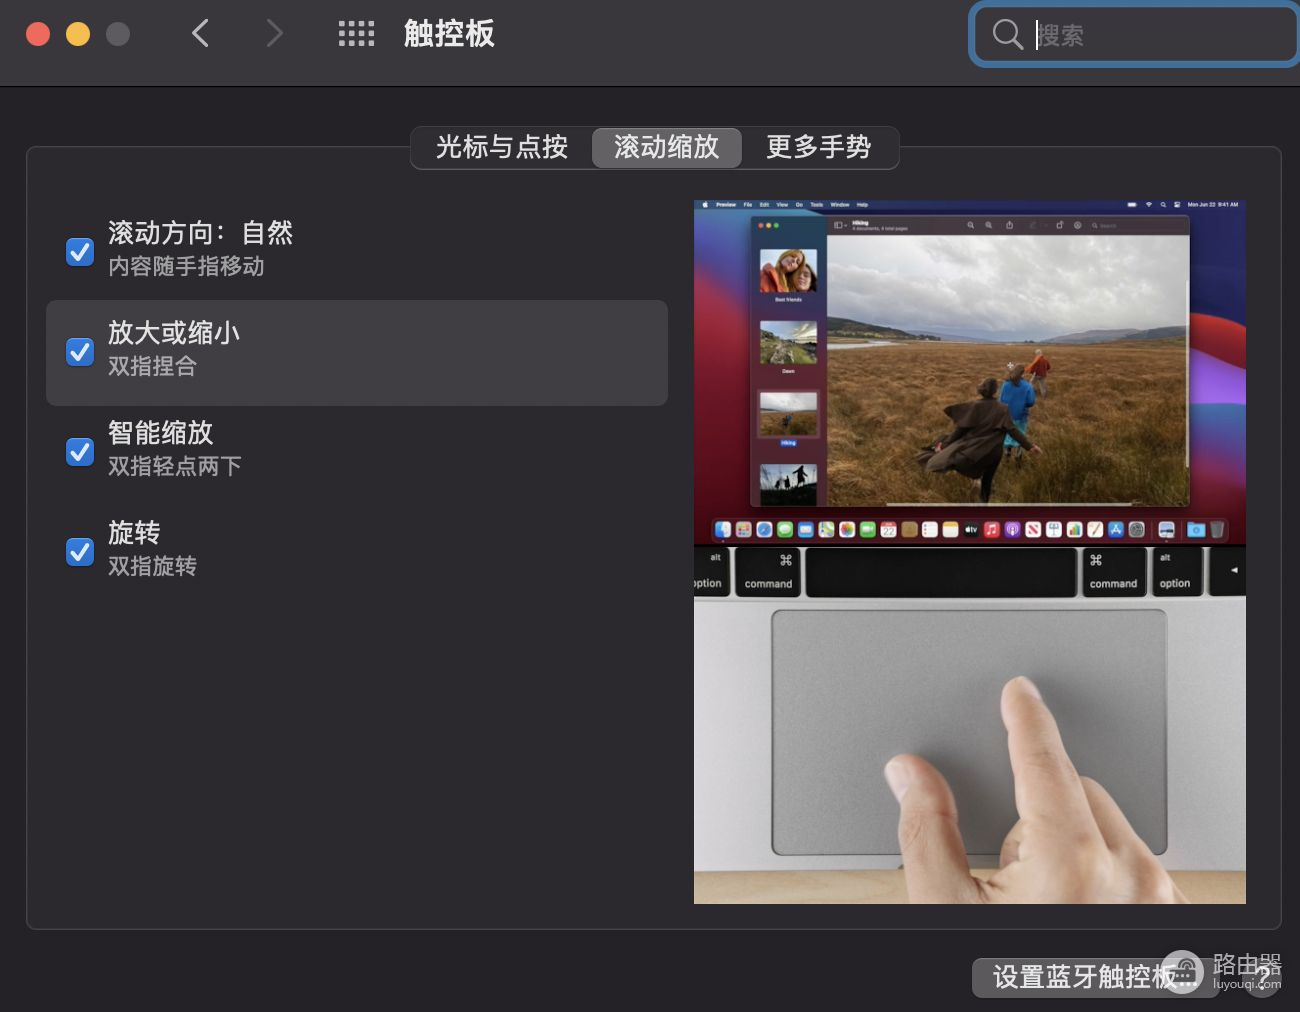Viewport: 1300px width, 1012px height.
Task: Select the 滚动方向：自然 label
Action: tap(201, 233)
